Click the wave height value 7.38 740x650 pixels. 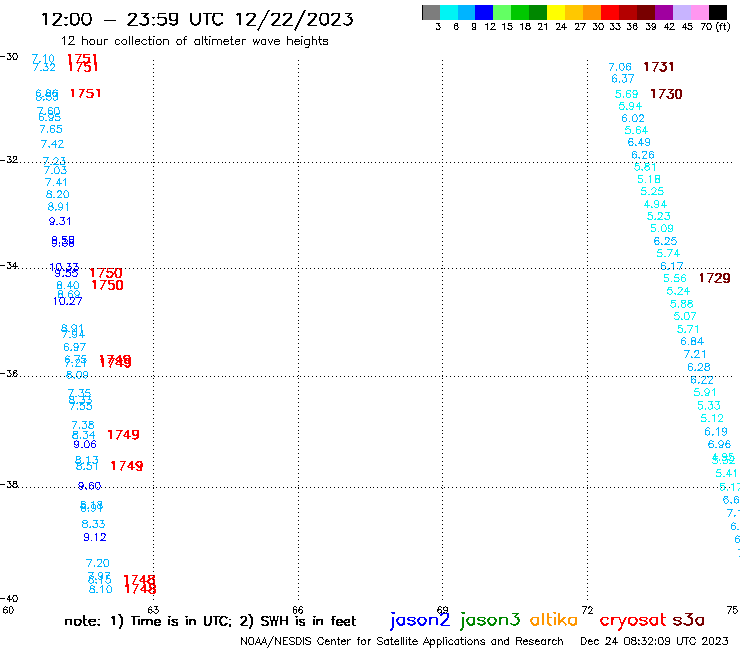(83, 425)
